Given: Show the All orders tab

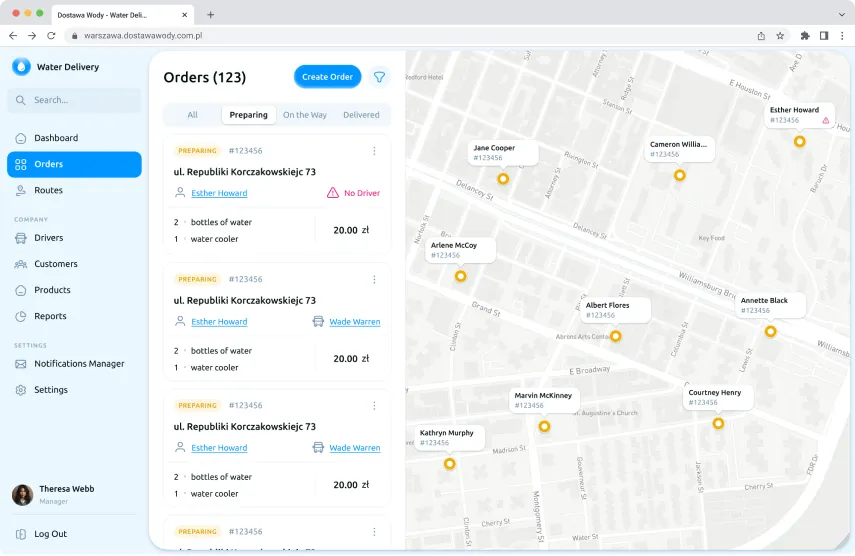Looking at the screenshot, I should [x=192, y=115].
